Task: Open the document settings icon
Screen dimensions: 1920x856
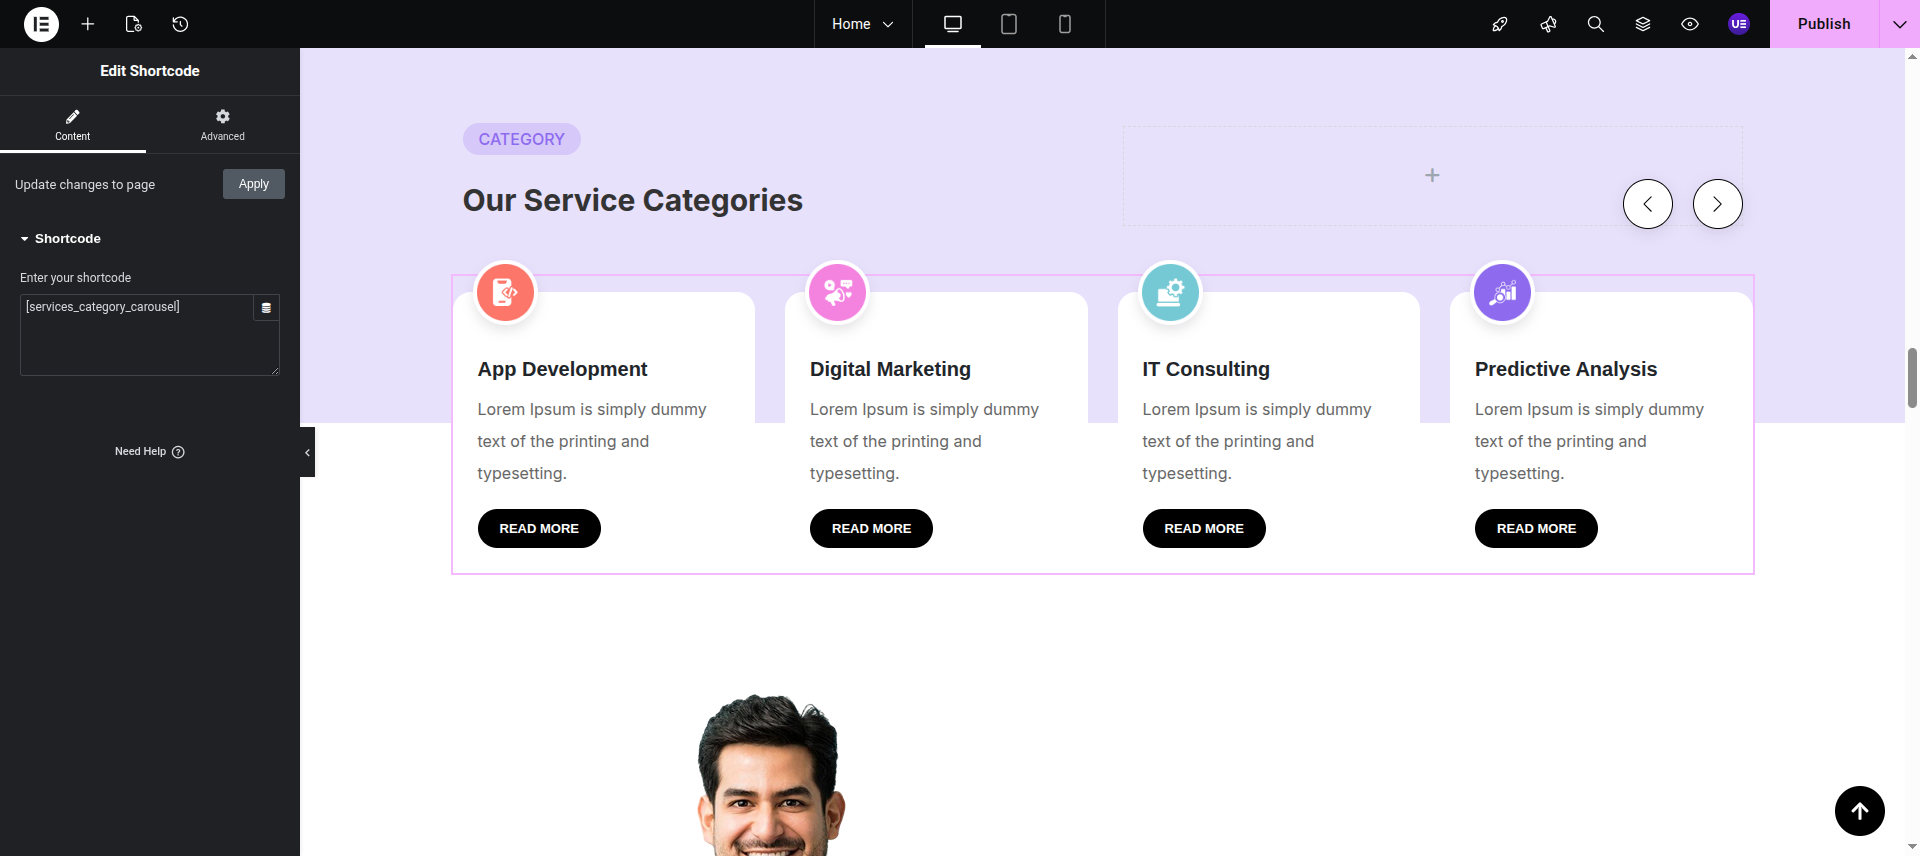Action: (x=133, y=24)
